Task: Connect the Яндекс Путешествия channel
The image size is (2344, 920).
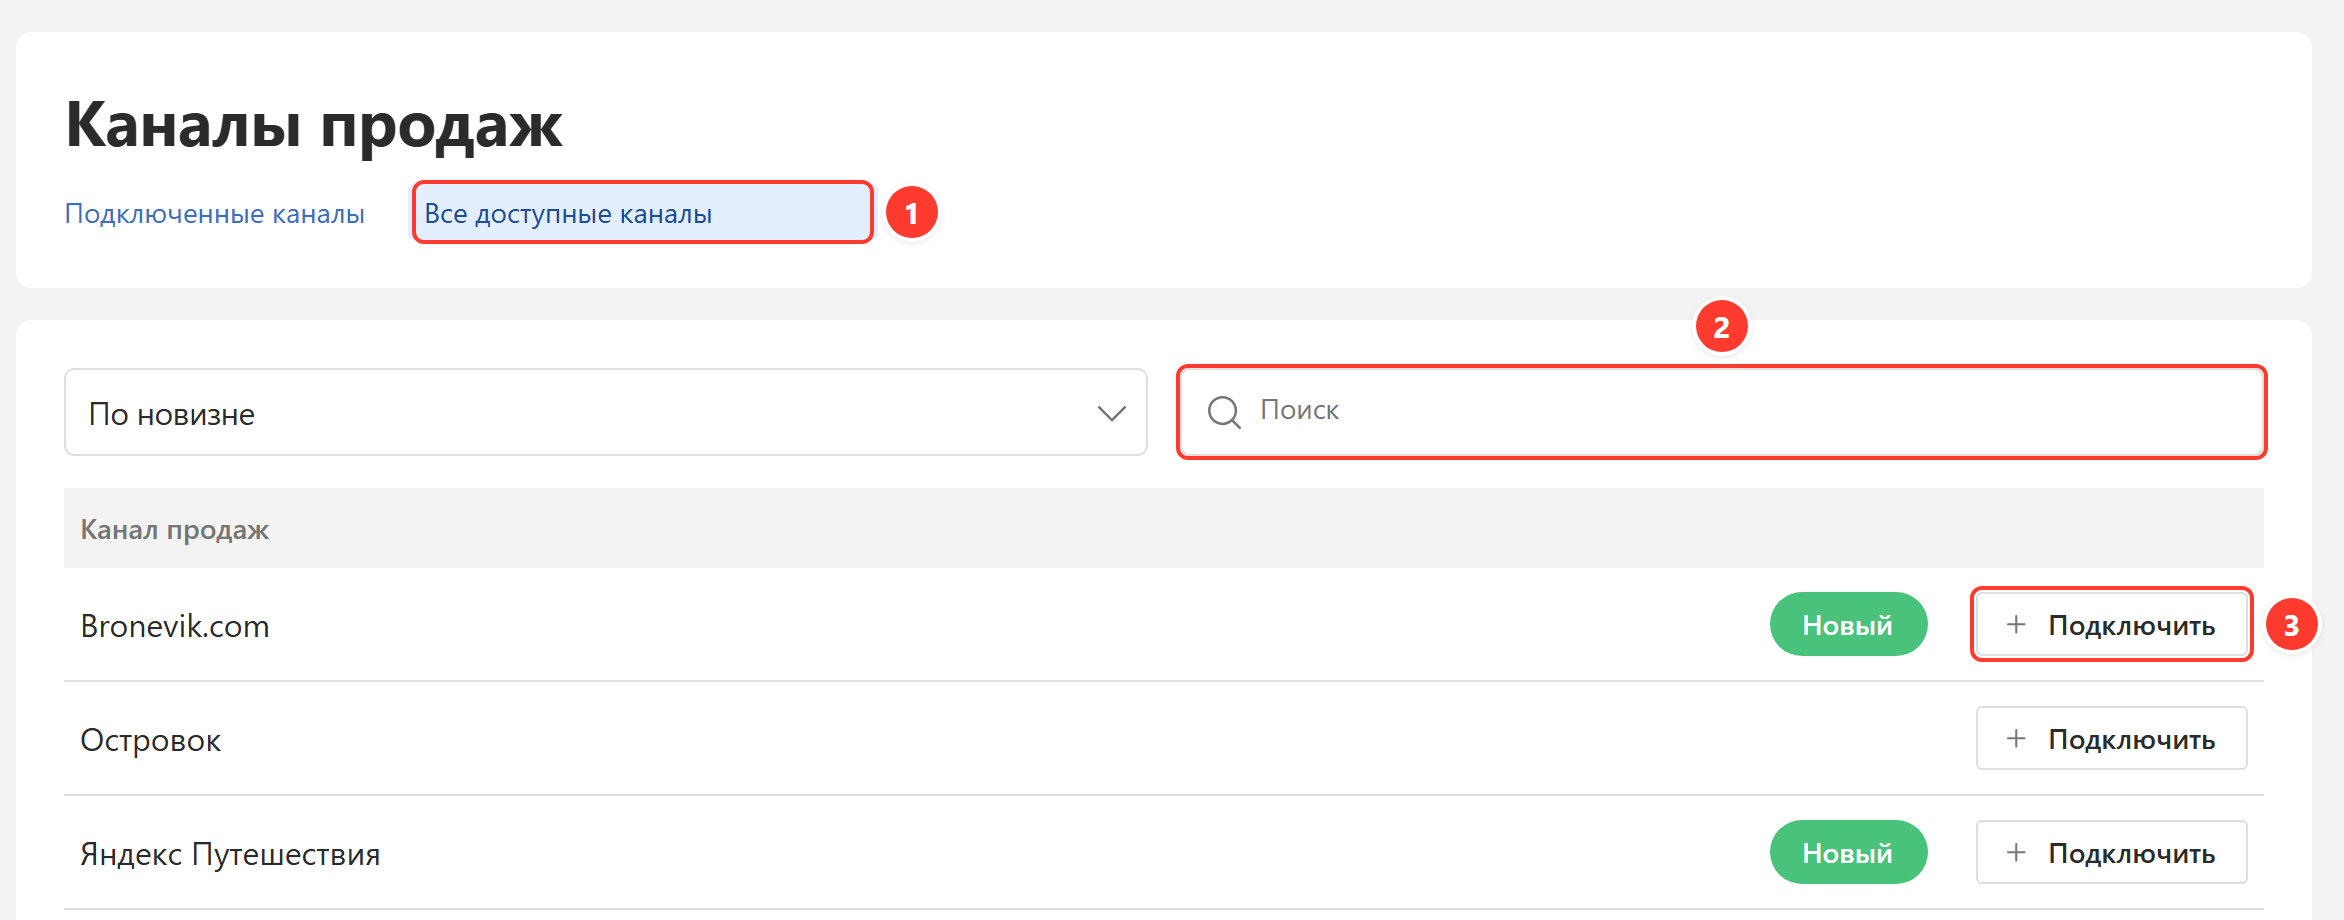Action: tap(2111, 853)
